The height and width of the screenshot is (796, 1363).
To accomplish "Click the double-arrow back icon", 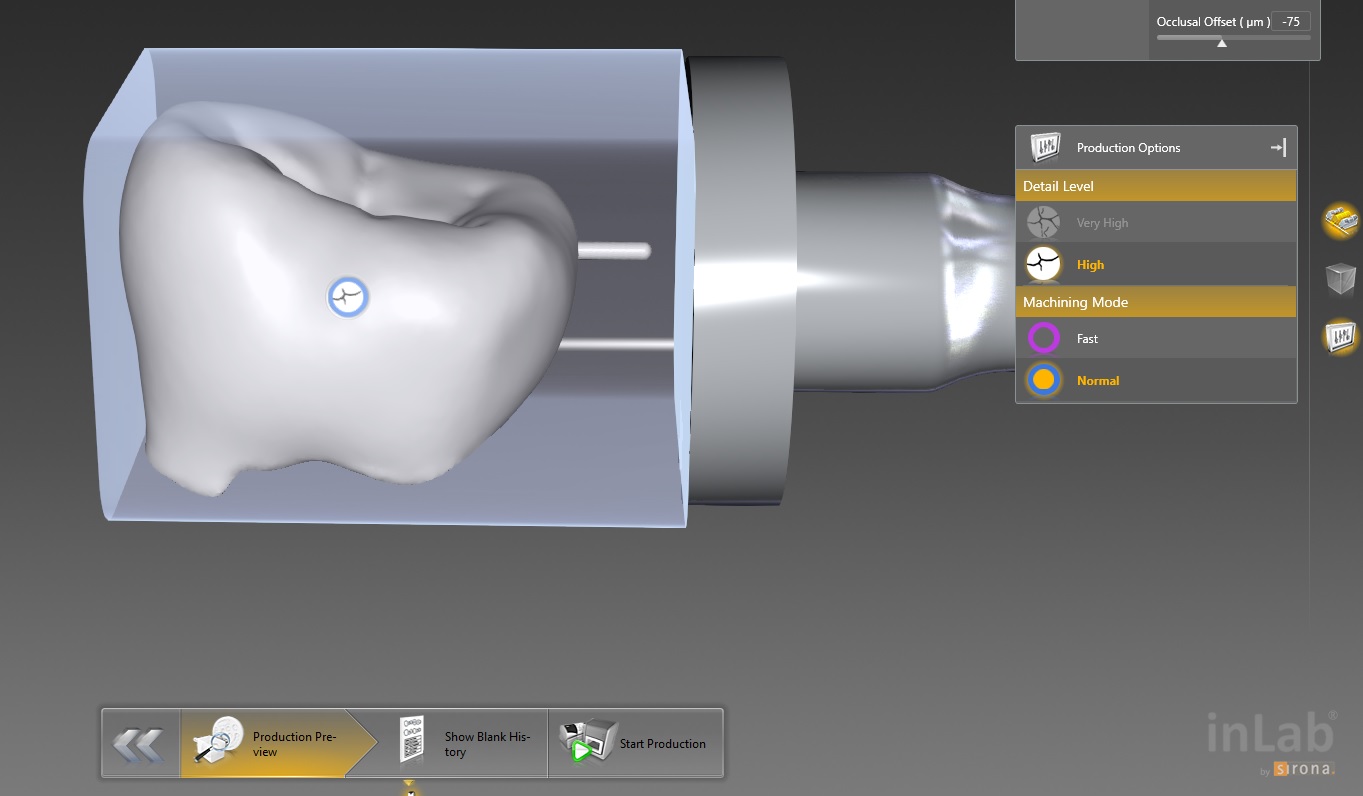I will point(139,744).
